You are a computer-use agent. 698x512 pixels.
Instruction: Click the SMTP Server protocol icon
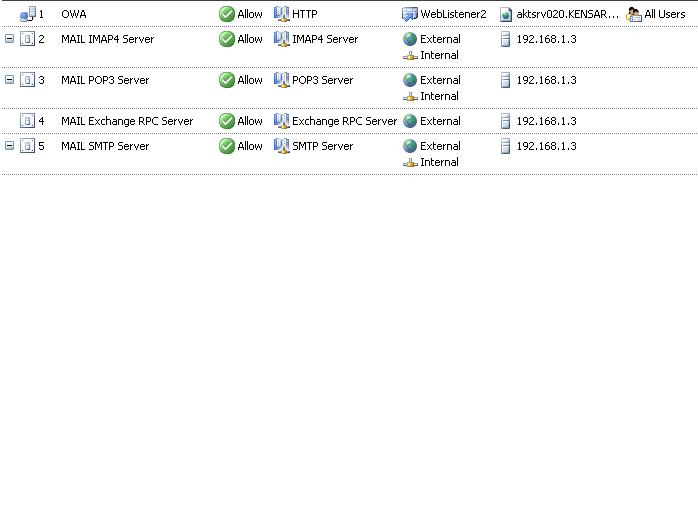281,146
